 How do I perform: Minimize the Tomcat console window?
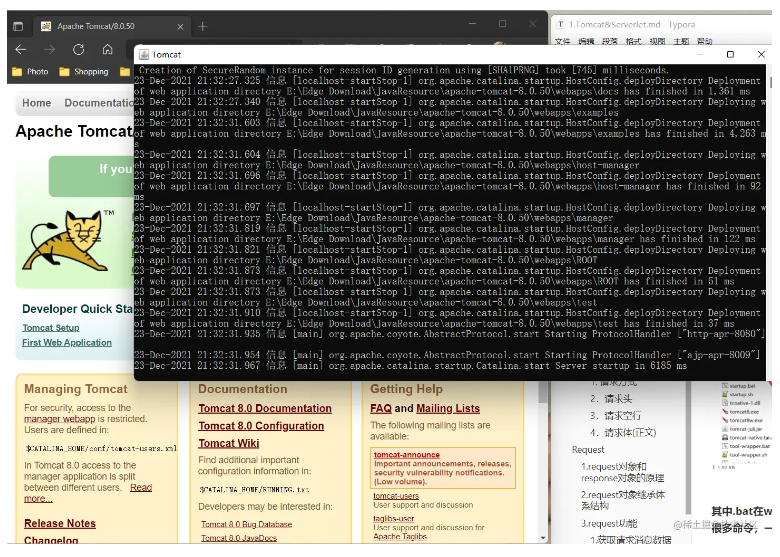click(700, 54)
